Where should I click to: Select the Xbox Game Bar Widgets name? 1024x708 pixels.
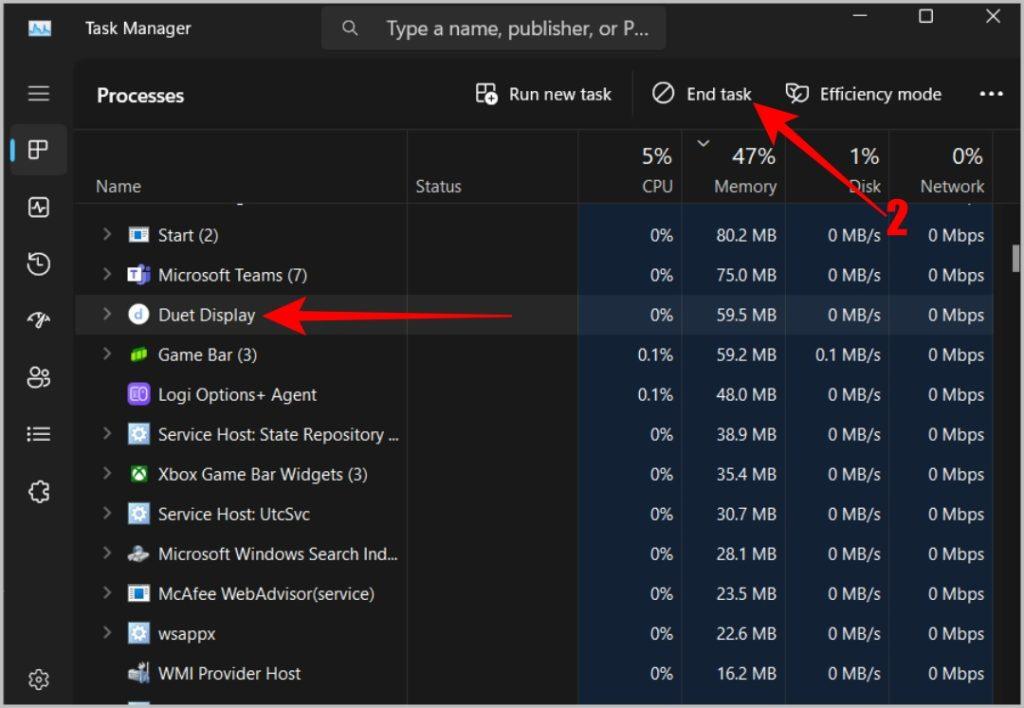pyautogui.click(x=263, y=474)
